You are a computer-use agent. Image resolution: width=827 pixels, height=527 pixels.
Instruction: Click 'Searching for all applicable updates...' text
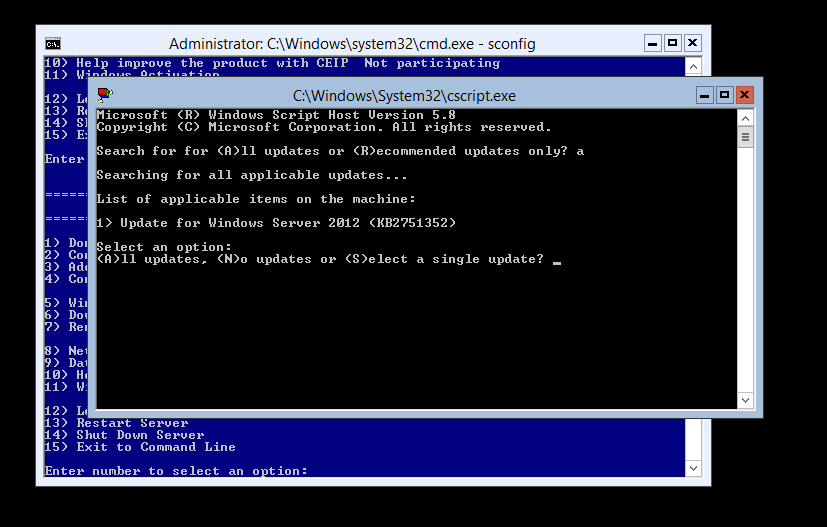252,175
